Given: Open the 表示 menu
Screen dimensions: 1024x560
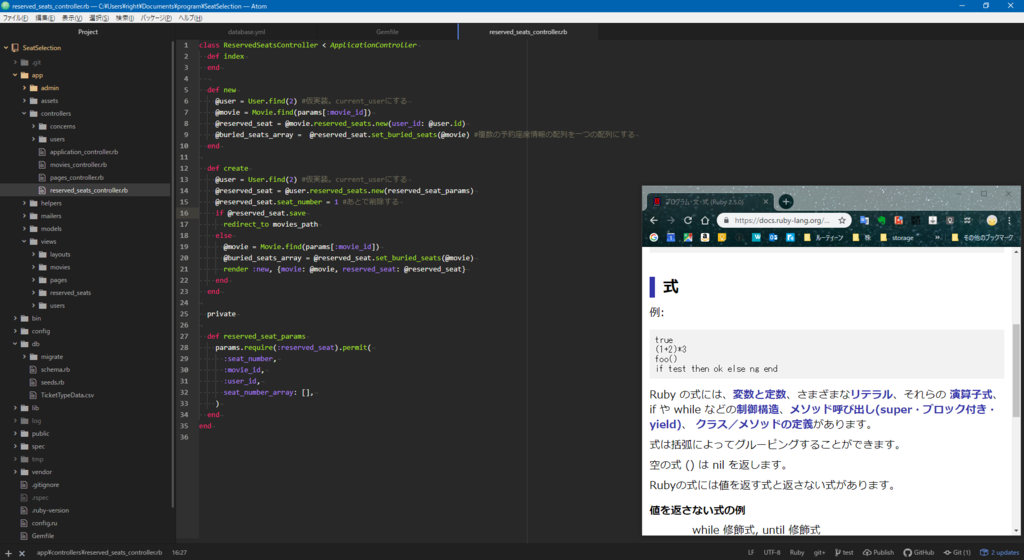Looking at the screenshot, I should 72,18.
